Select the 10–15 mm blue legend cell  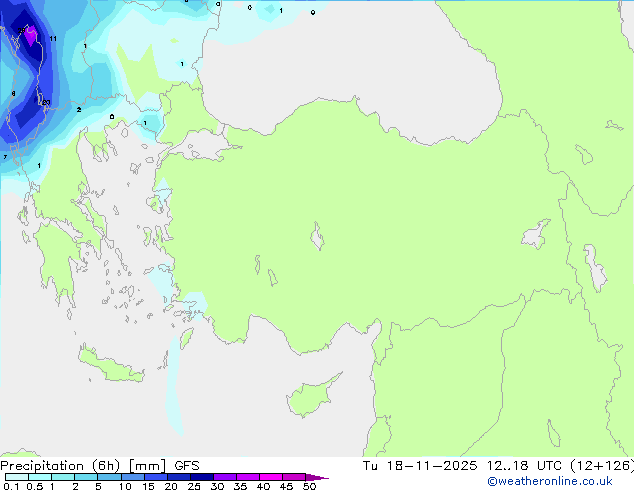[x=132, y=477]
